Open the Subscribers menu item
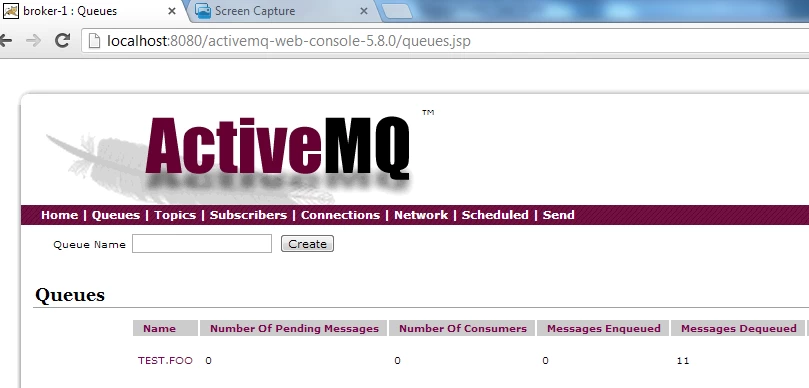The image size is (809, 388). pos(248,215)
